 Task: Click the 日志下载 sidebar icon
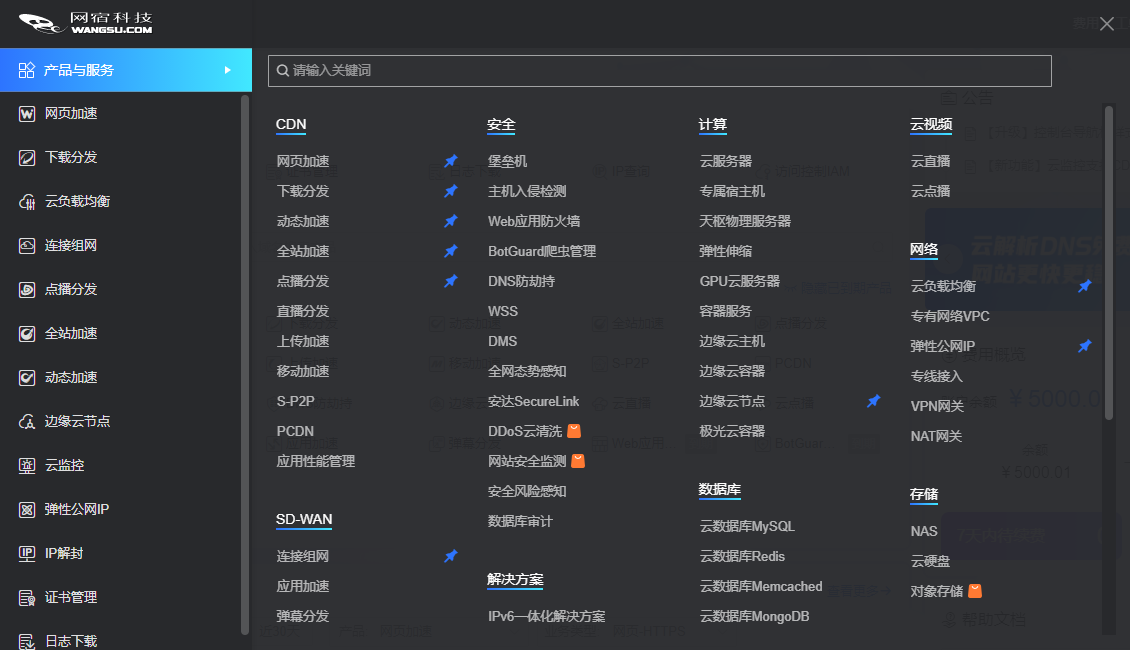[27, 641]
